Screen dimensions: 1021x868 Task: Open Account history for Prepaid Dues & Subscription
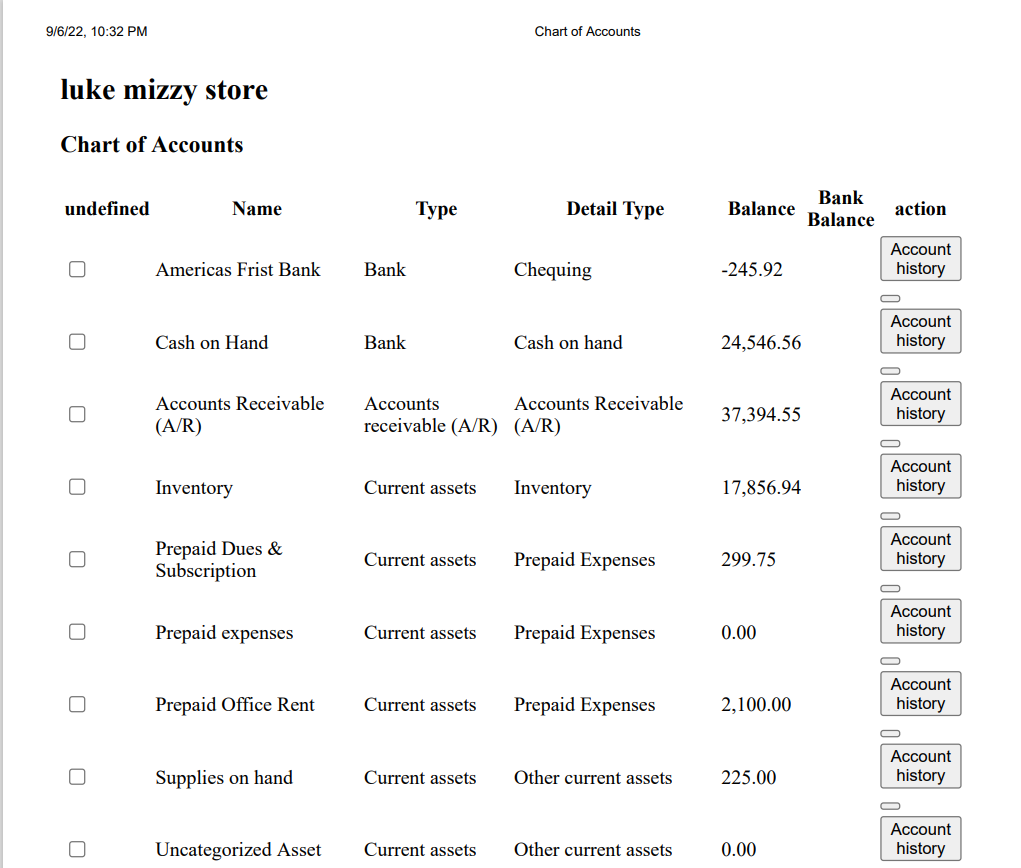(x=920, y=549)
